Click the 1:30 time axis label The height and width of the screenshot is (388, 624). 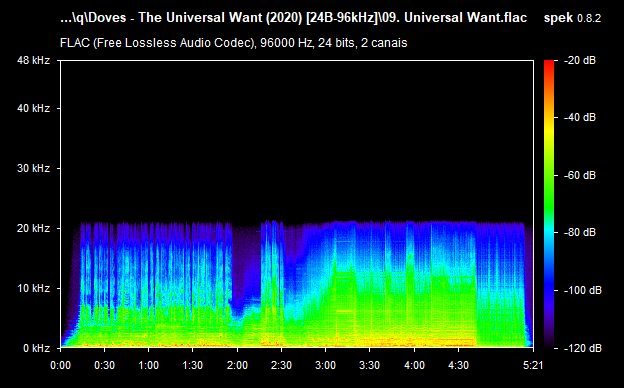click(x=193, y=365)
